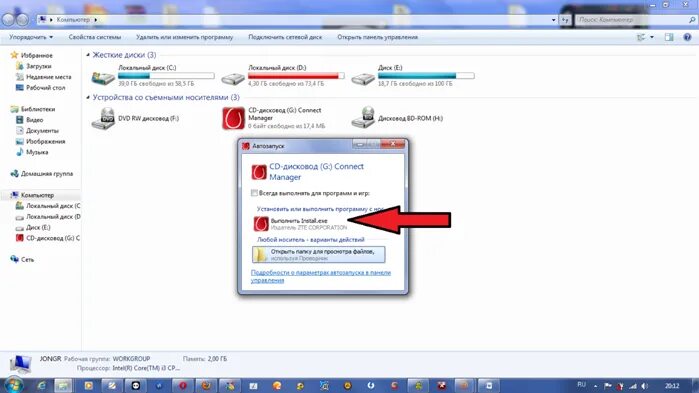The width and height of the screenshot is (699, 393).
Task: Open Загрузки in navigation pane
Action: click(38, 66)
